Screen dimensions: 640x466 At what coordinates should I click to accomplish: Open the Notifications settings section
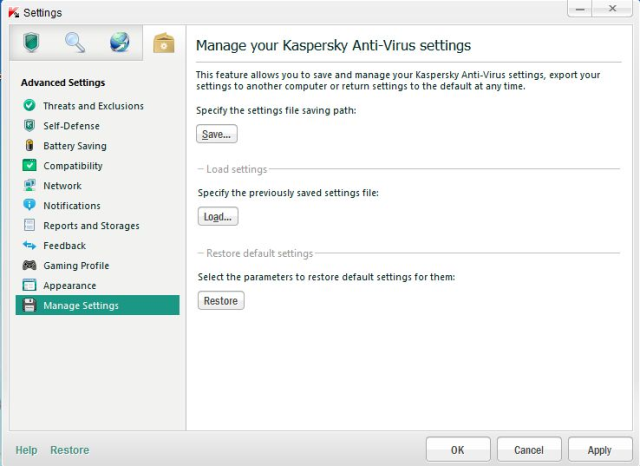point(71,206)
